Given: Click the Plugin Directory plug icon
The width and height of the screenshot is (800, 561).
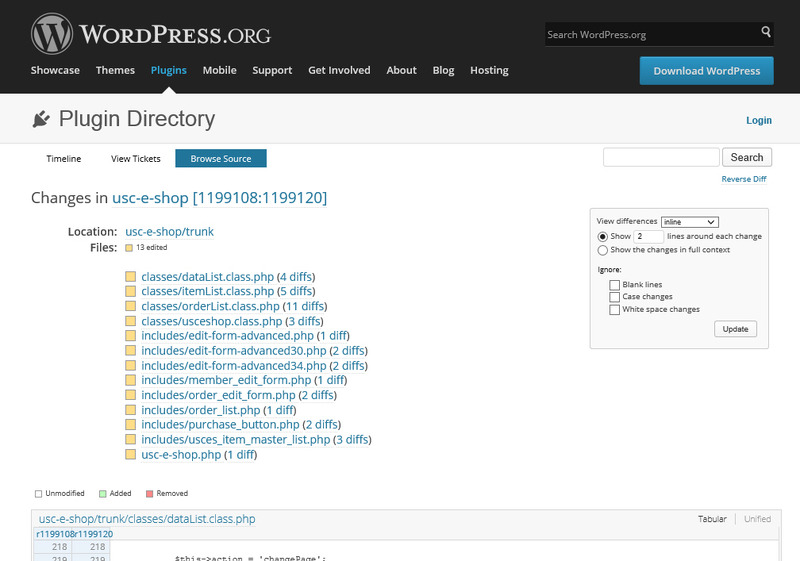Looking at the screenshot, I should click(41, 120).
